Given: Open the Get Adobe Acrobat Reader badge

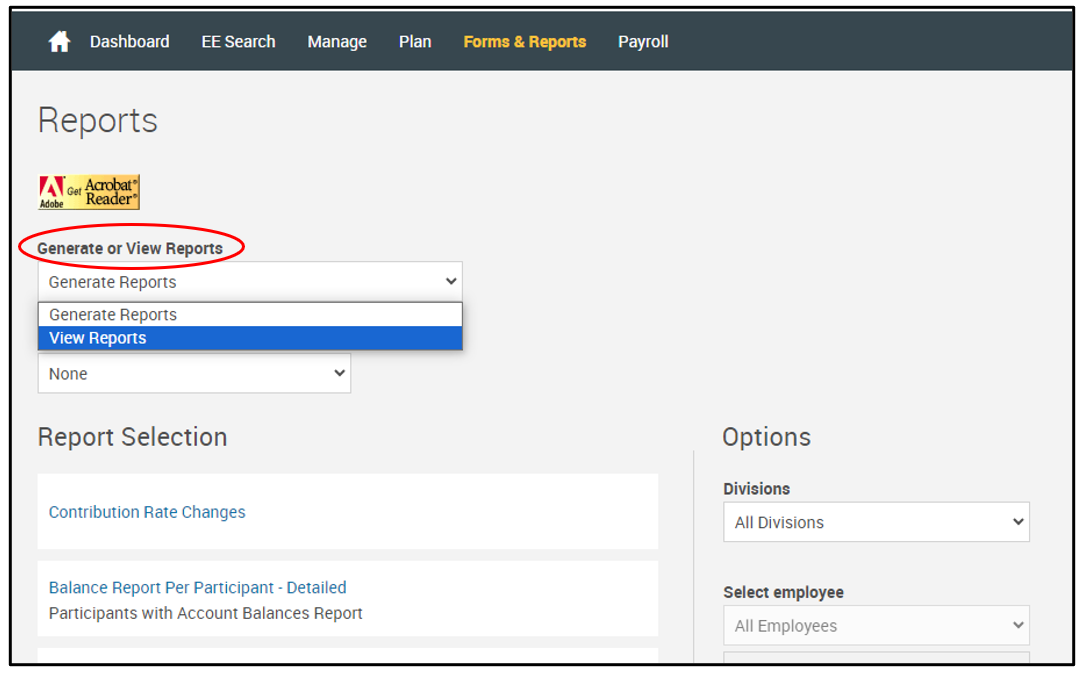Looking at the screenshot, I should click(89, 192).
